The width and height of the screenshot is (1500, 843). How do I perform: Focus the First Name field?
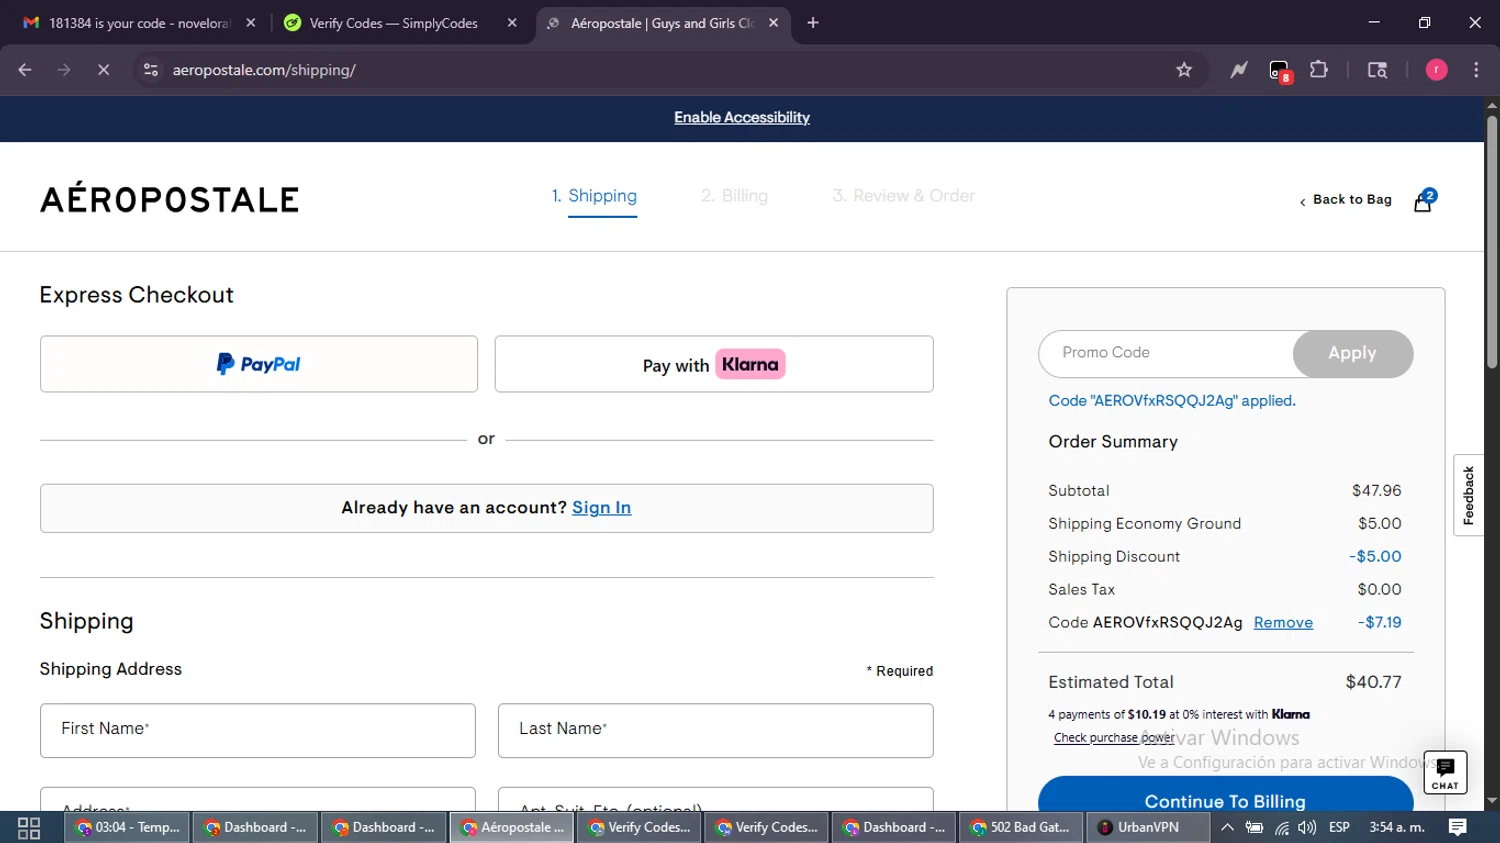pos(258,730)
